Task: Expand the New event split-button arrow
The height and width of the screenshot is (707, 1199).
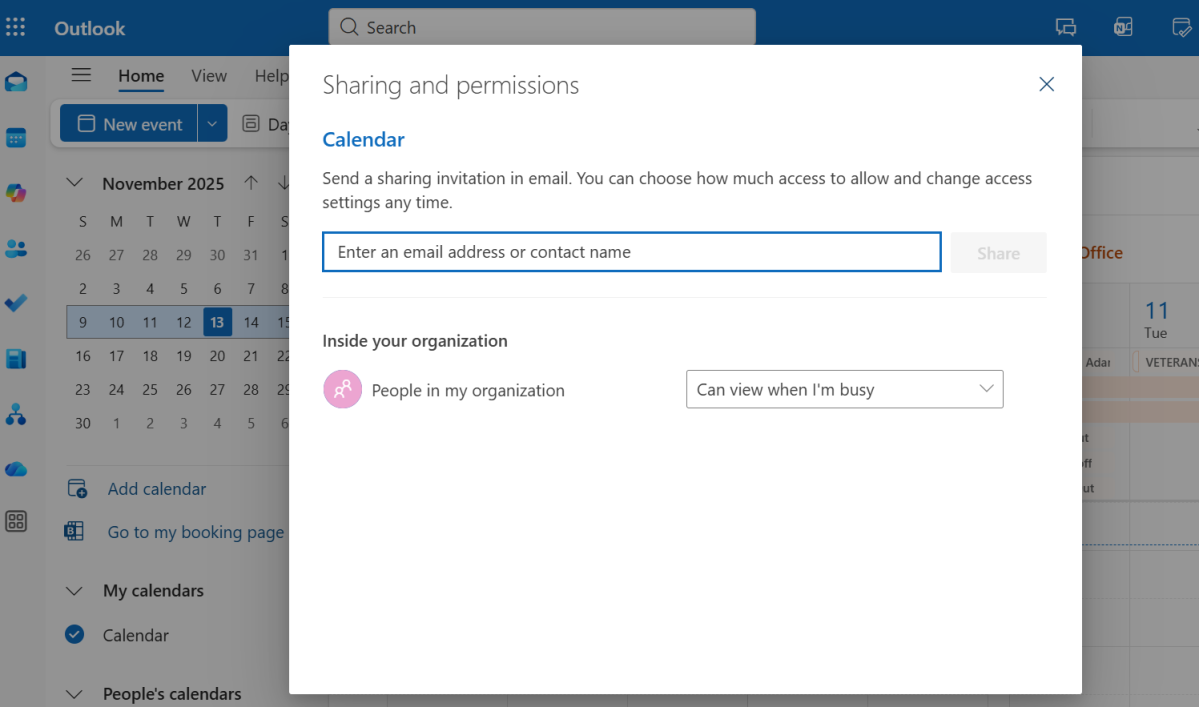Action: [x=211, y=122]
